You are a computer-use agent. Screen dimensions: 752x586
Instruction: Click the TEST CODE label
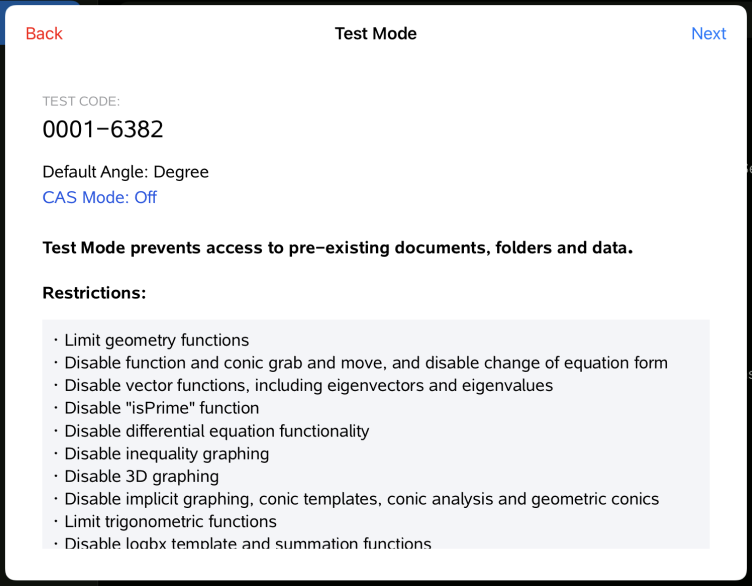[x=81, y=101]
